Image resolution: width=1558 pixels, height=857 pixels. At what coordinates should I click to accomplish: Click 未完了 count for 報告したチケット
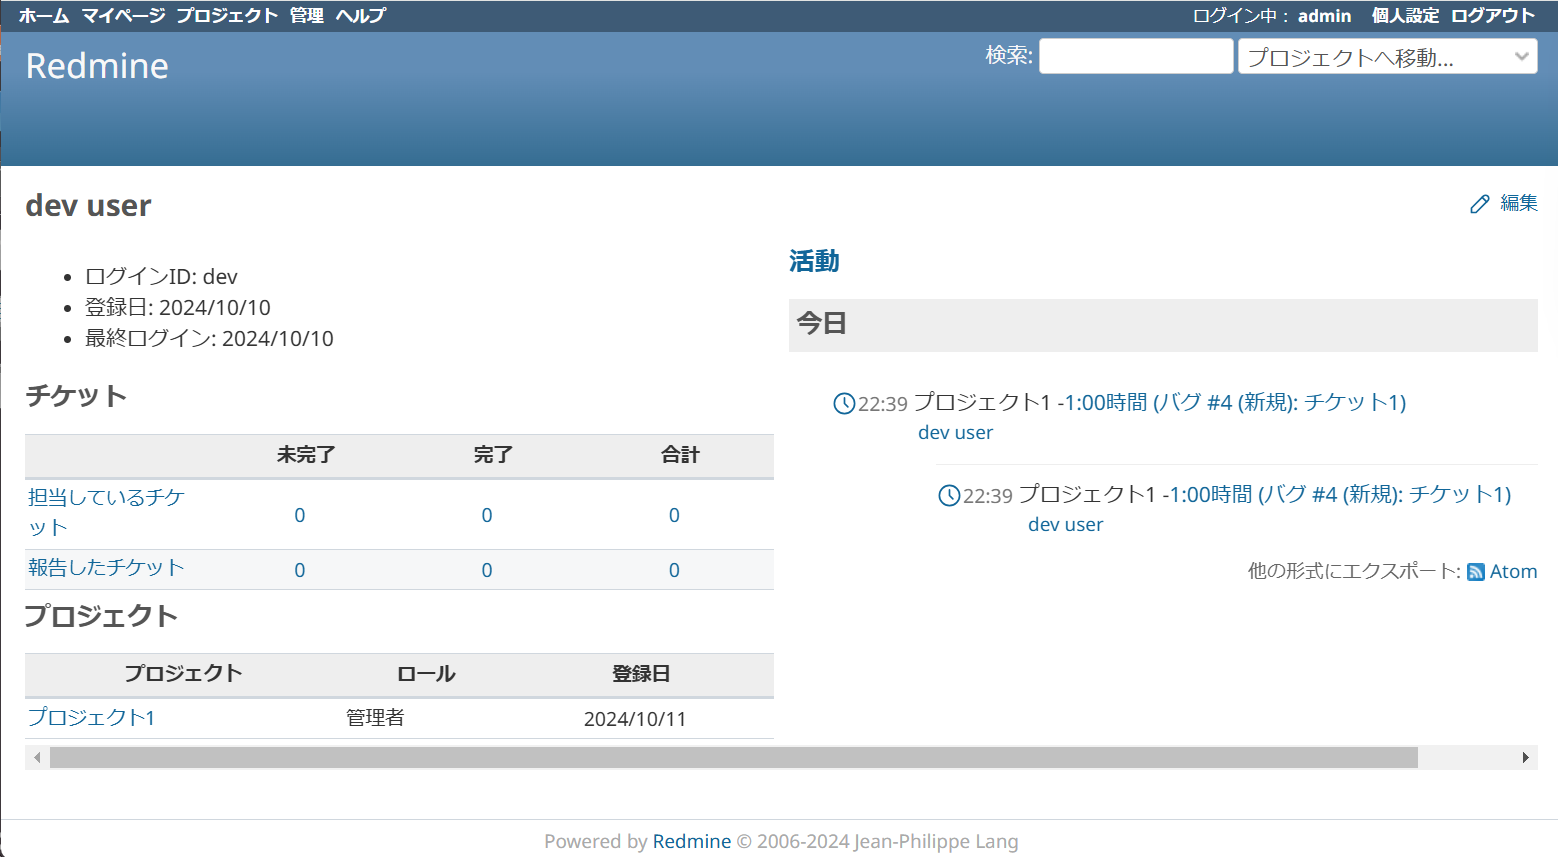(300, 570)
